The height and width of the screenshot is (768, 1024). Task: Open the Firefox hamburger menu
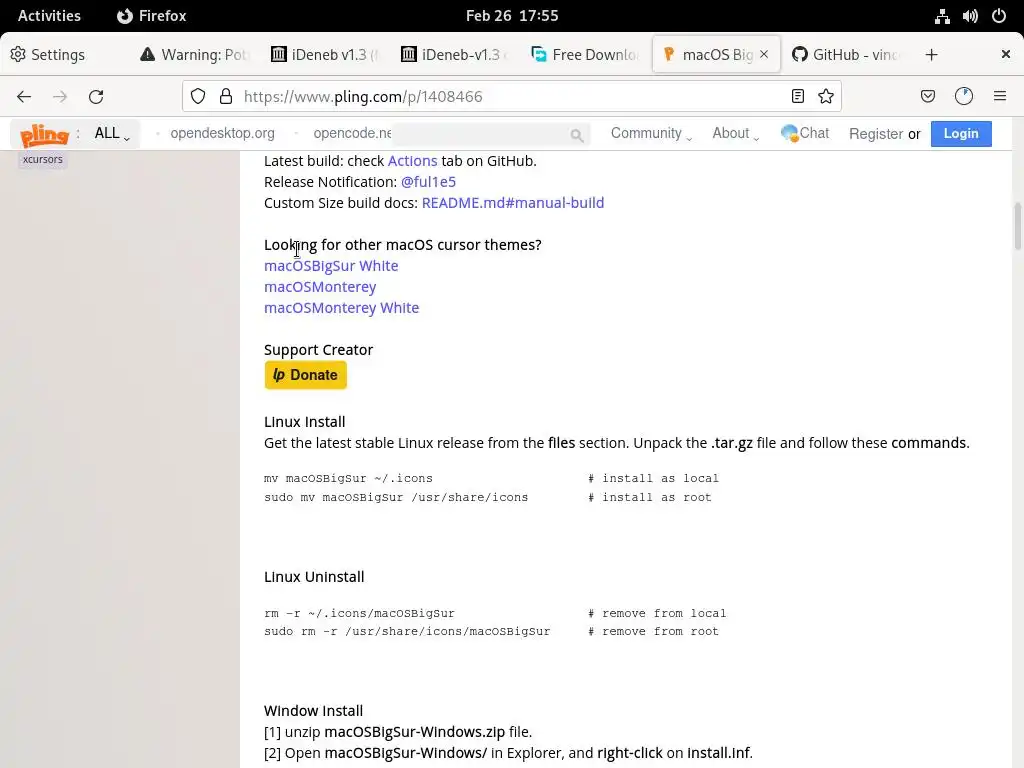tap(999, 97)
